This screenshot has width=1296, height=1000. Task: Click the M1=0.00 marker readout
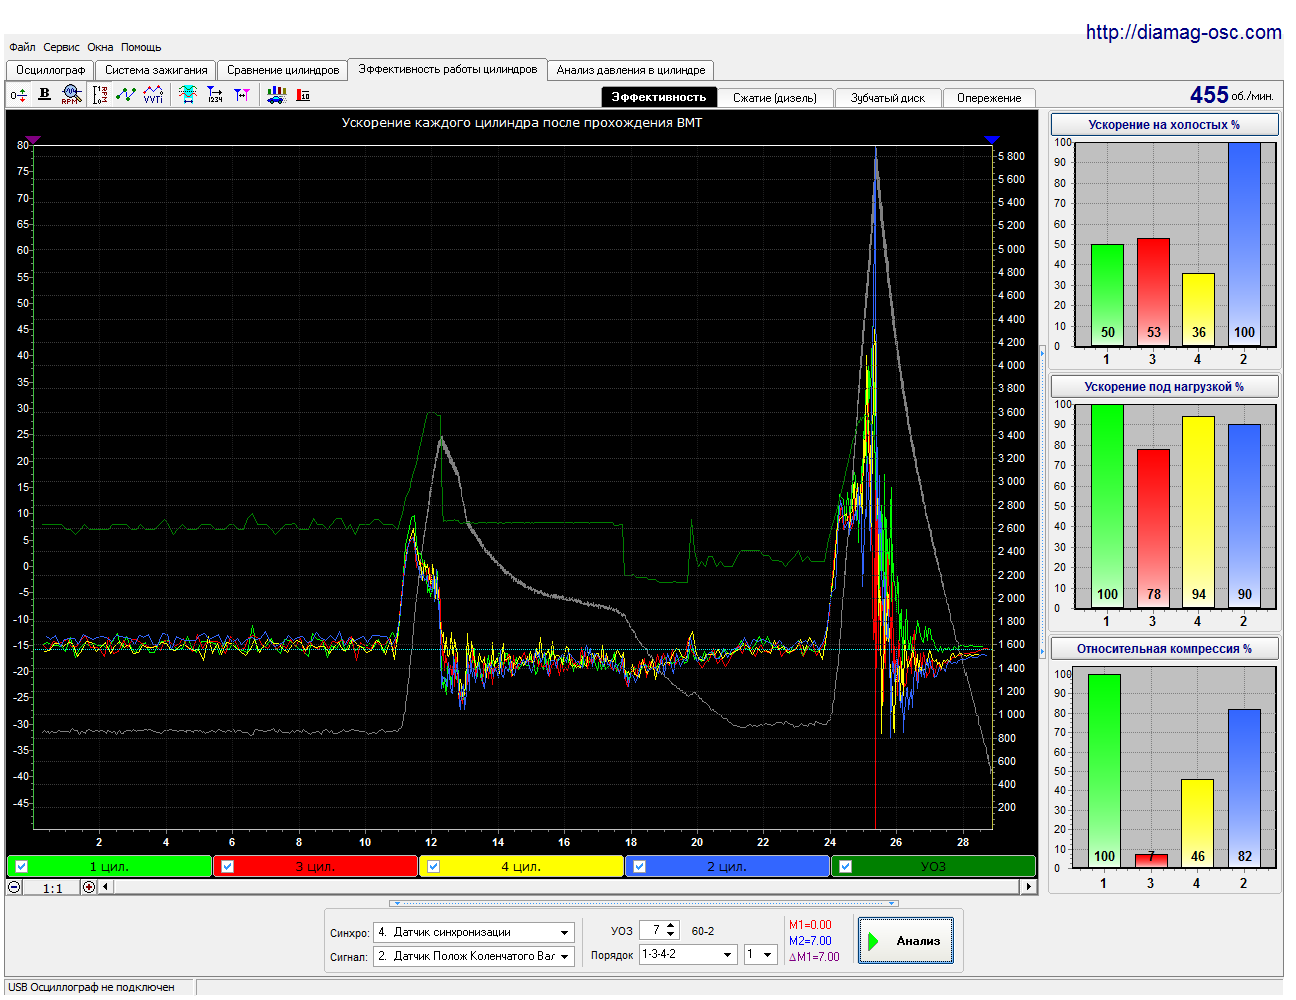pyautogui.click(x=810, y=925)
